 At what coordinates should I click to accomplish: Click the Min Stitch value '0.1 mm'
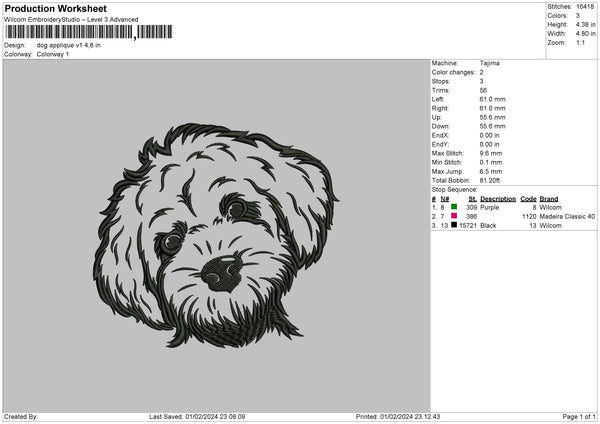[x=491, y=162]
